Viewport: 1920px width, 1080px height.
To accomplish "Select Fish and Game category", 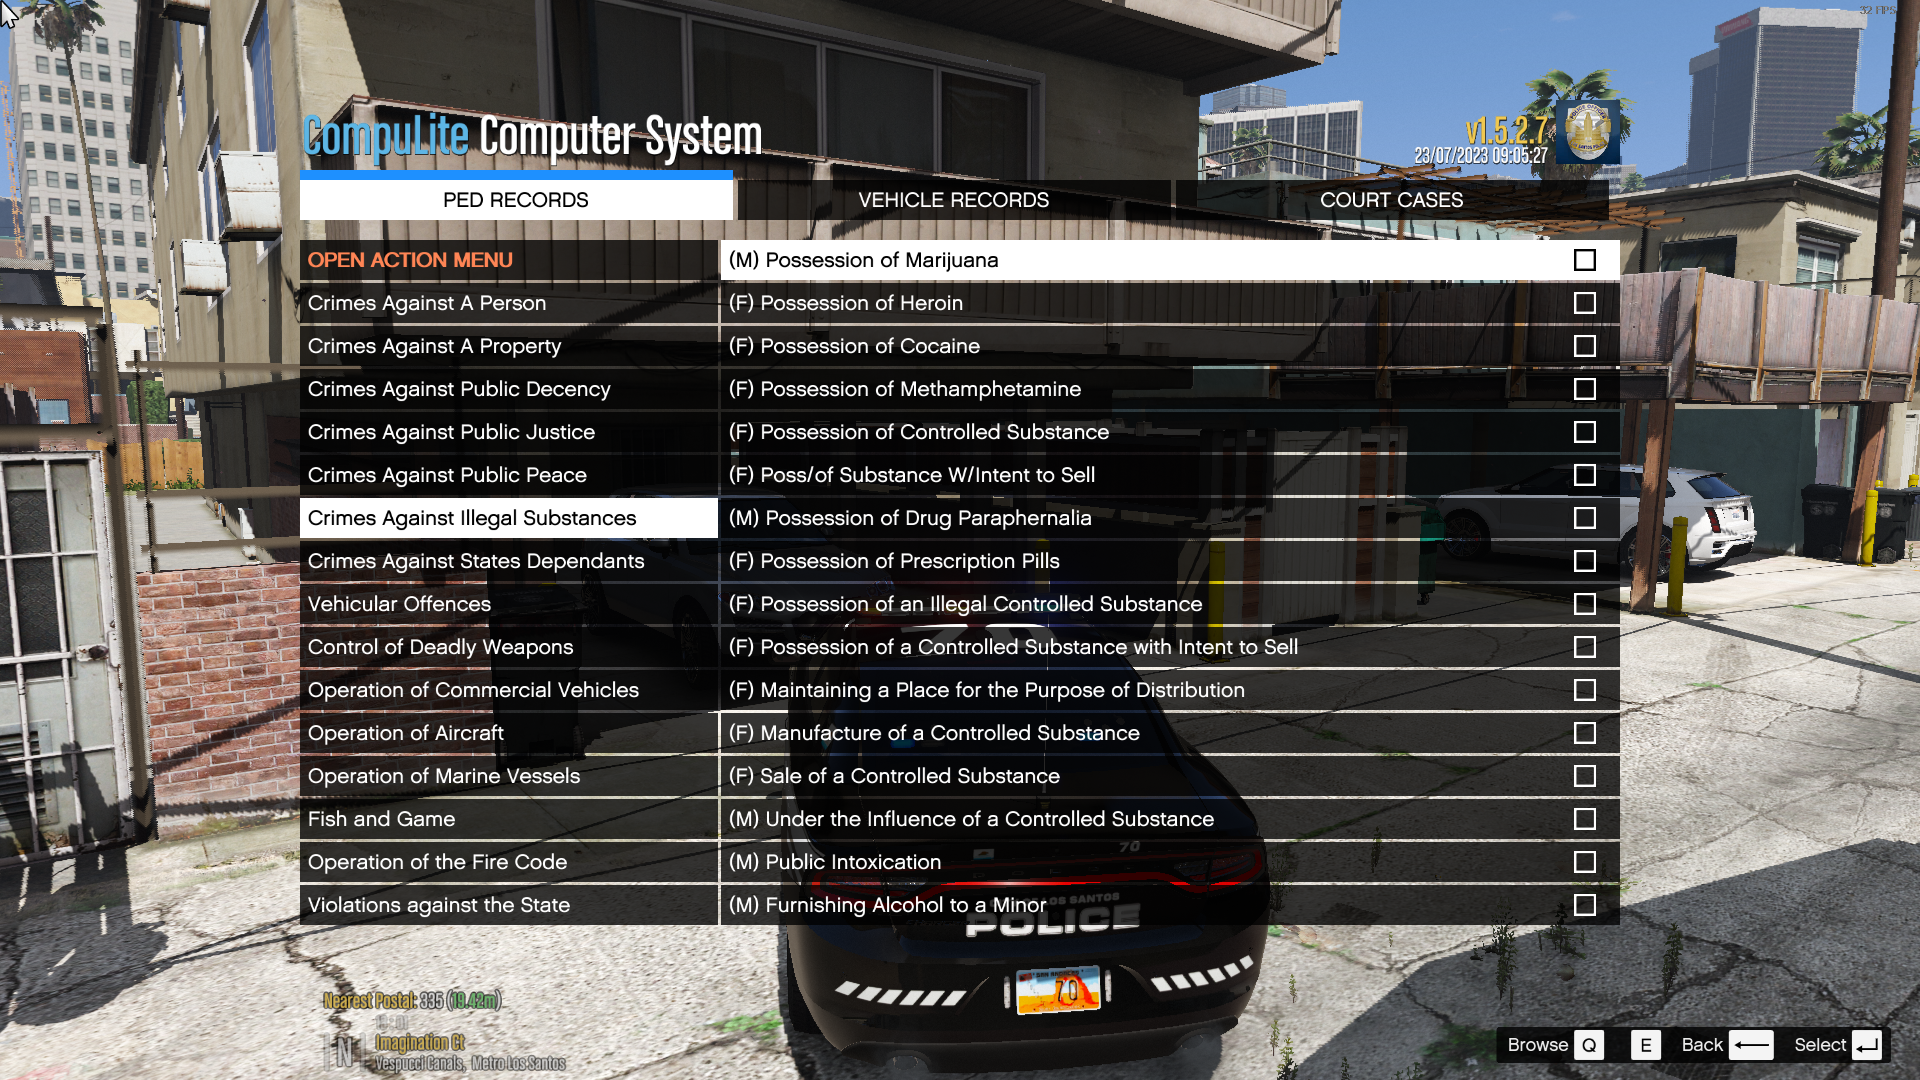I will [x=380, y=818].
